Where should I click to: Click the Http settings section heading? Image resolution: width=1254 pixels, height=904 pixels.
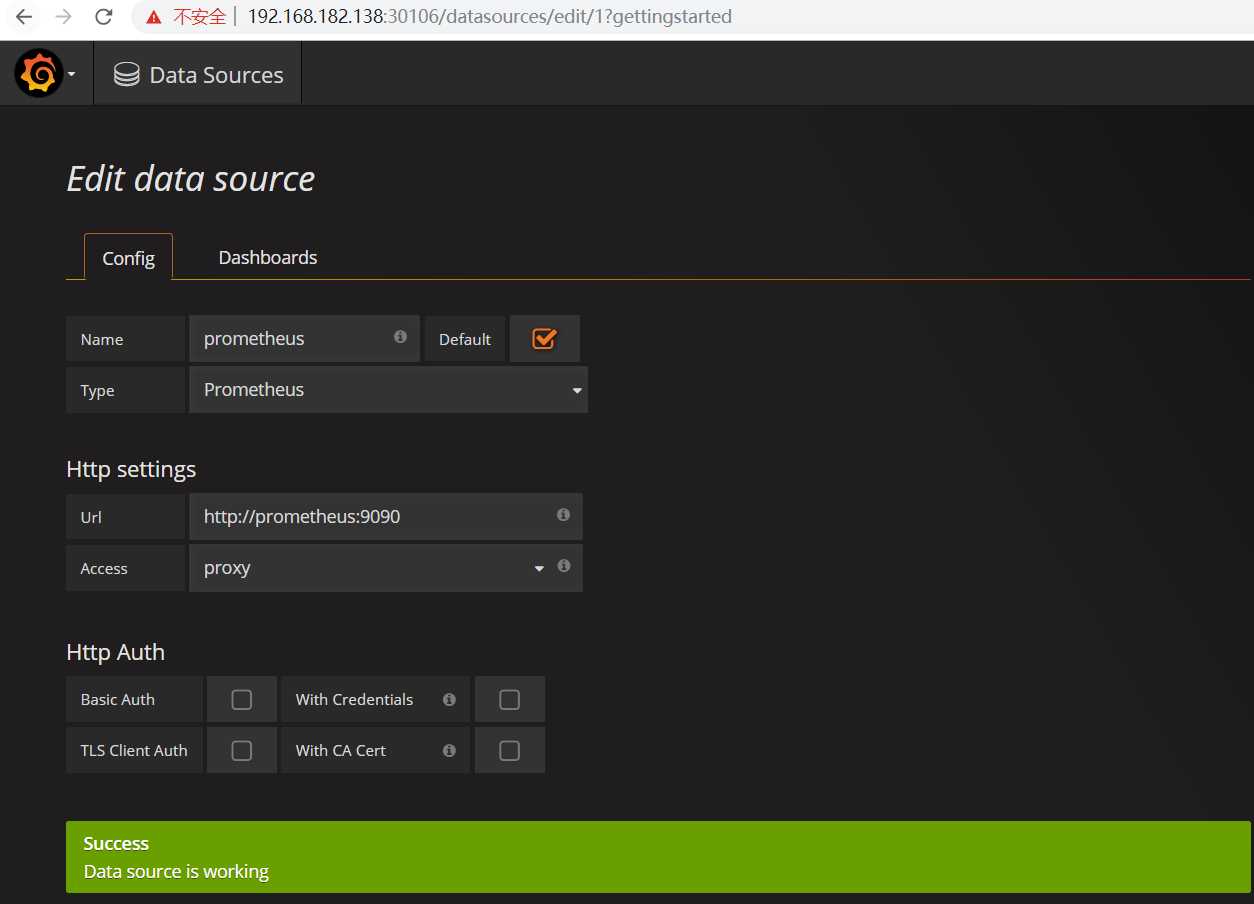click(131, 469)
